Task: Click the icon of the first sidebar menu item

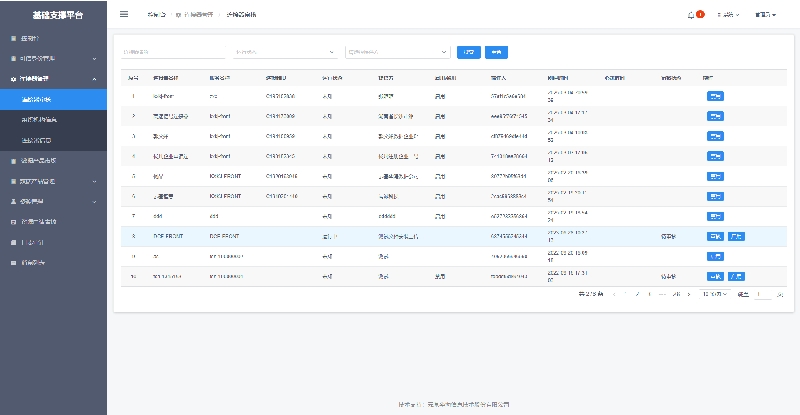Action: pos(13,38)
